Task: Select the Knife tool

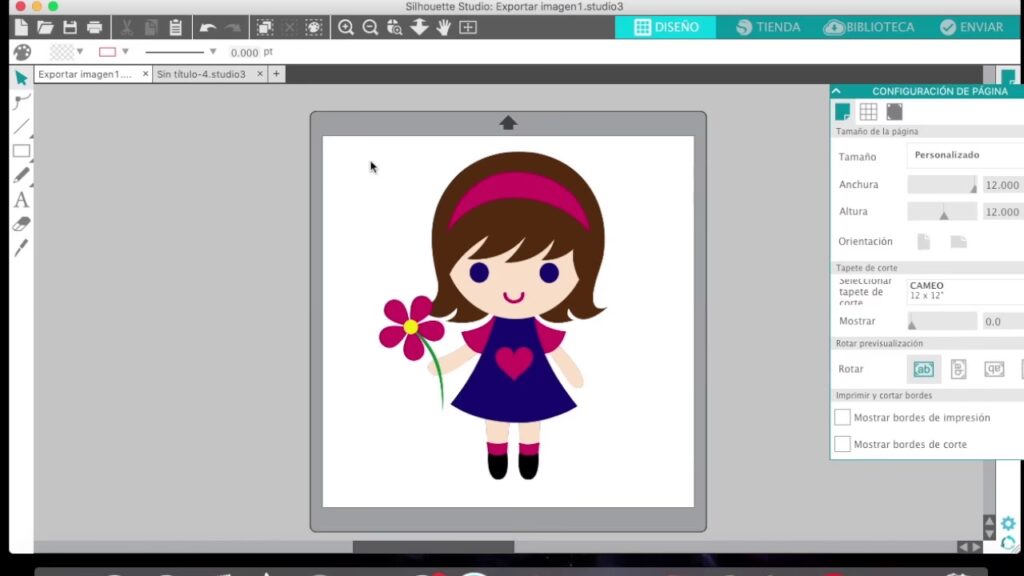Action: (21, 247)
